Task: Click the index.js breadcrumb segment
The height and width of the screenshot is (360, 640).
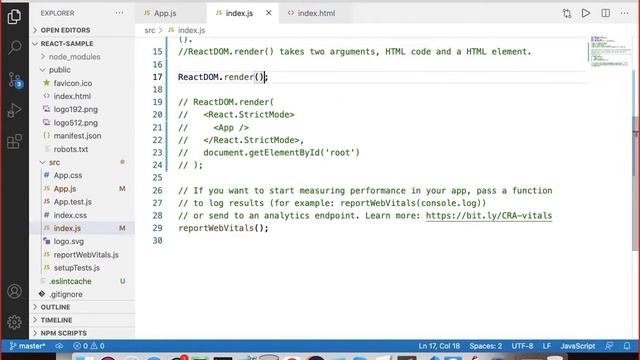Action: [191, 30]
